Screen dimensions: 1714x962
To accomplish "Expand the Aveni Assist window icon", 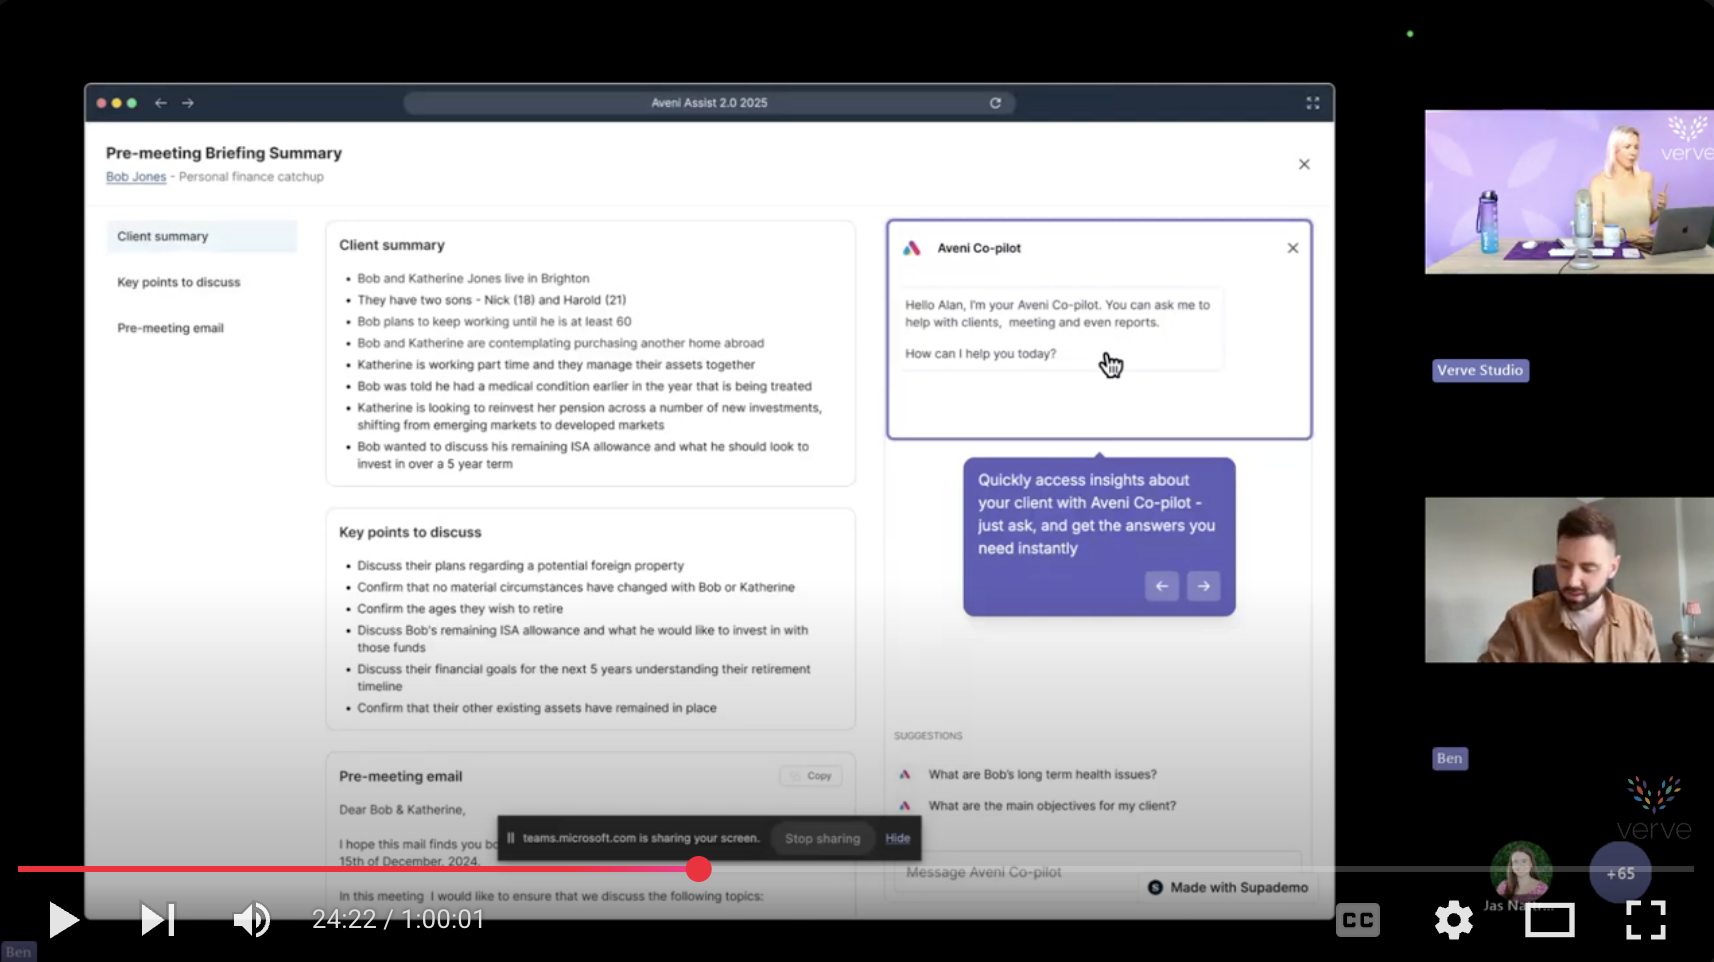I will (1312, 103).
